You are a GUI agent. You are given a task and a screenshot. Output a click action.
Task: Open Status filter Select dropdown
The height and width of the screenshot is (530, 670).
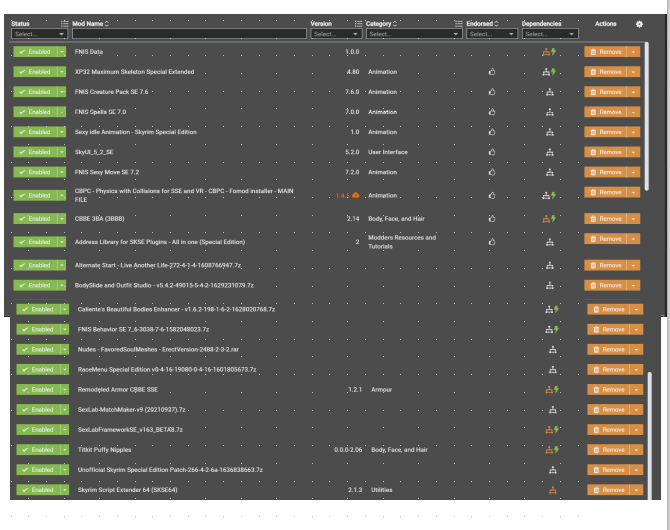pos(39,34)
